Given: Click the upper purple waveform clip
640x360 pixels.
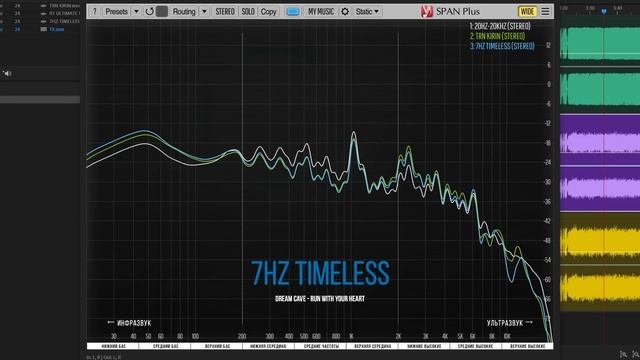Looking at the screenshot, I should 600,142.
